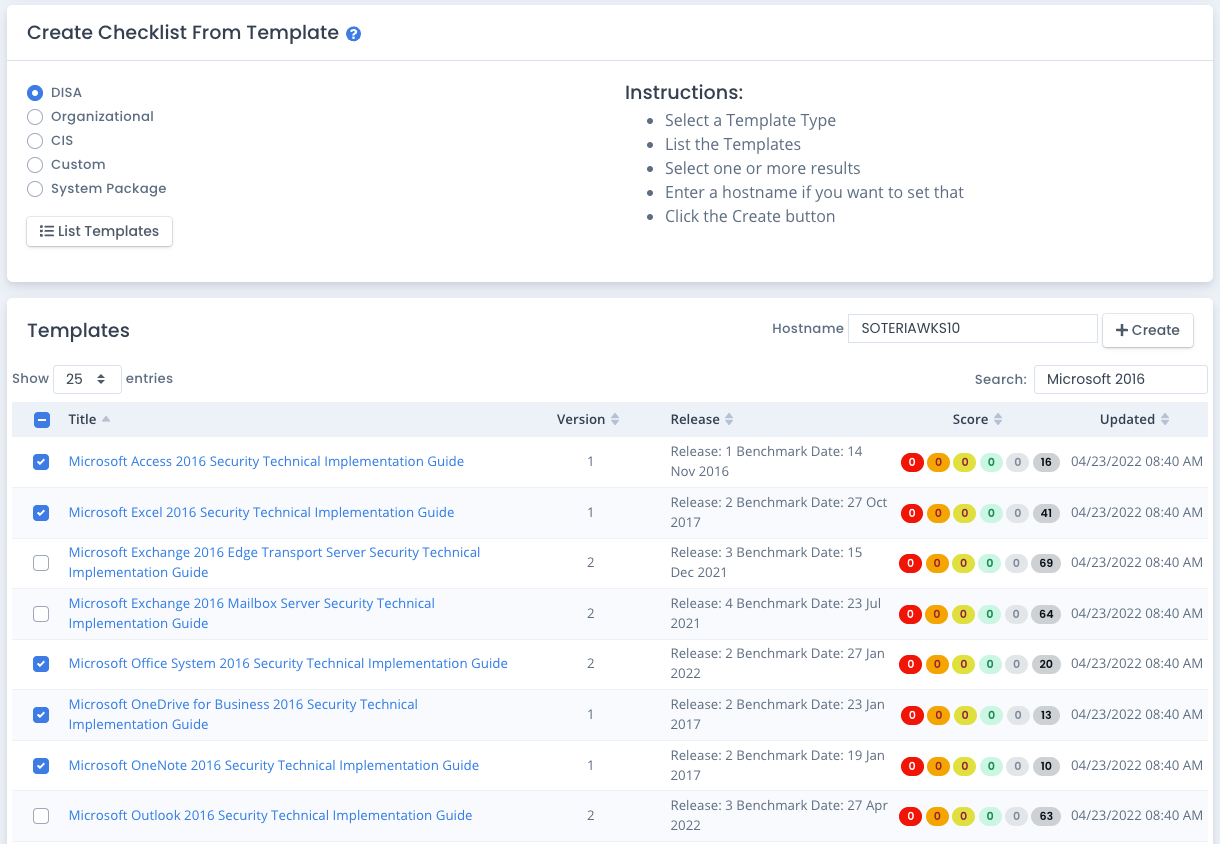1220x844 pixels.
Task: Click the Search field containing Microsoft 2016
Action: (1120, 379)
